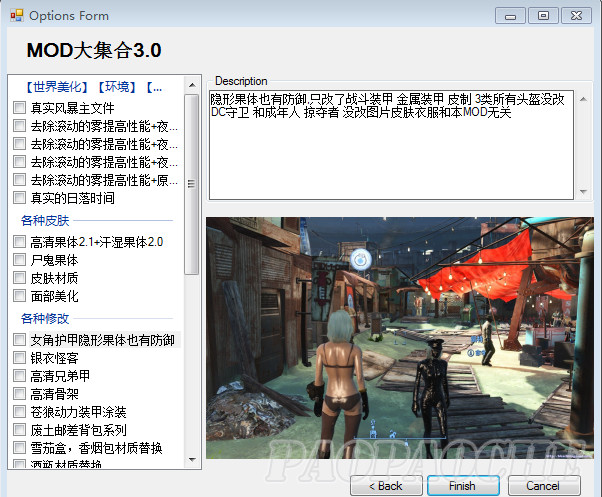
Task: Check the 废土邮差背包系列 checkbox
Action: pyautogui.click(x=19, y=429)
